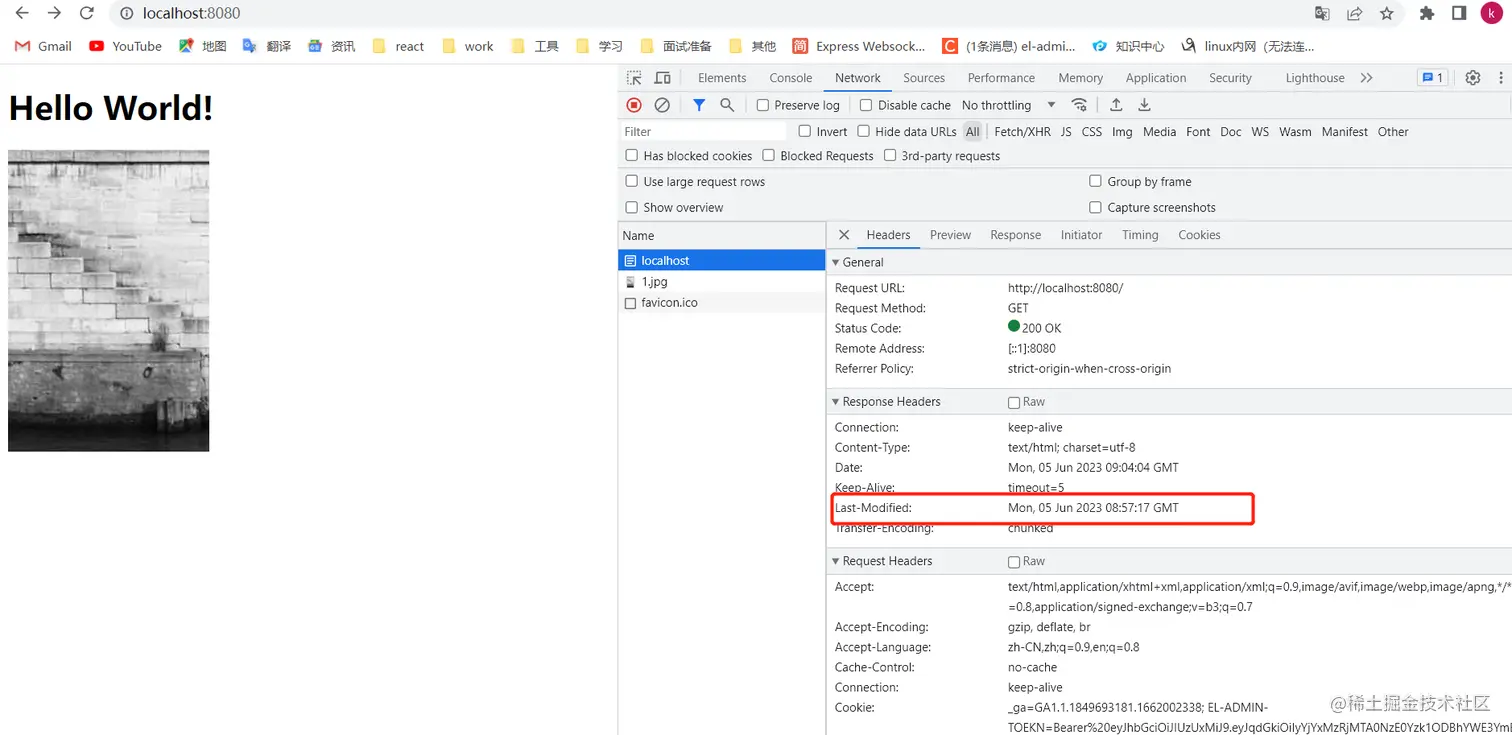Open the No throttling dropdown

point(1008,105)
